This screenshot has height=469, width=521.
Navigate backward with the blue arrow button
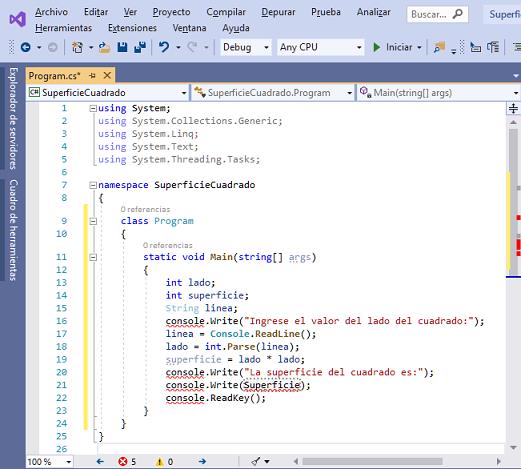click(x=26, y=48)
